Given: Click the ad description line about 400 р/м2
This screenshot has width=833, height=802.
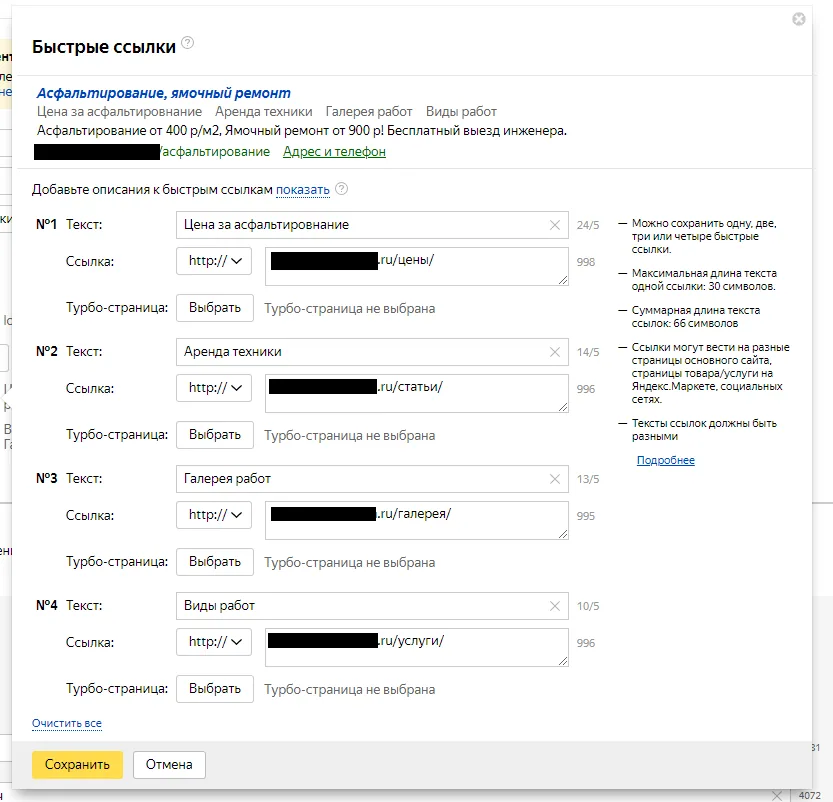Looking at the screenshot, I should [302, 131].
